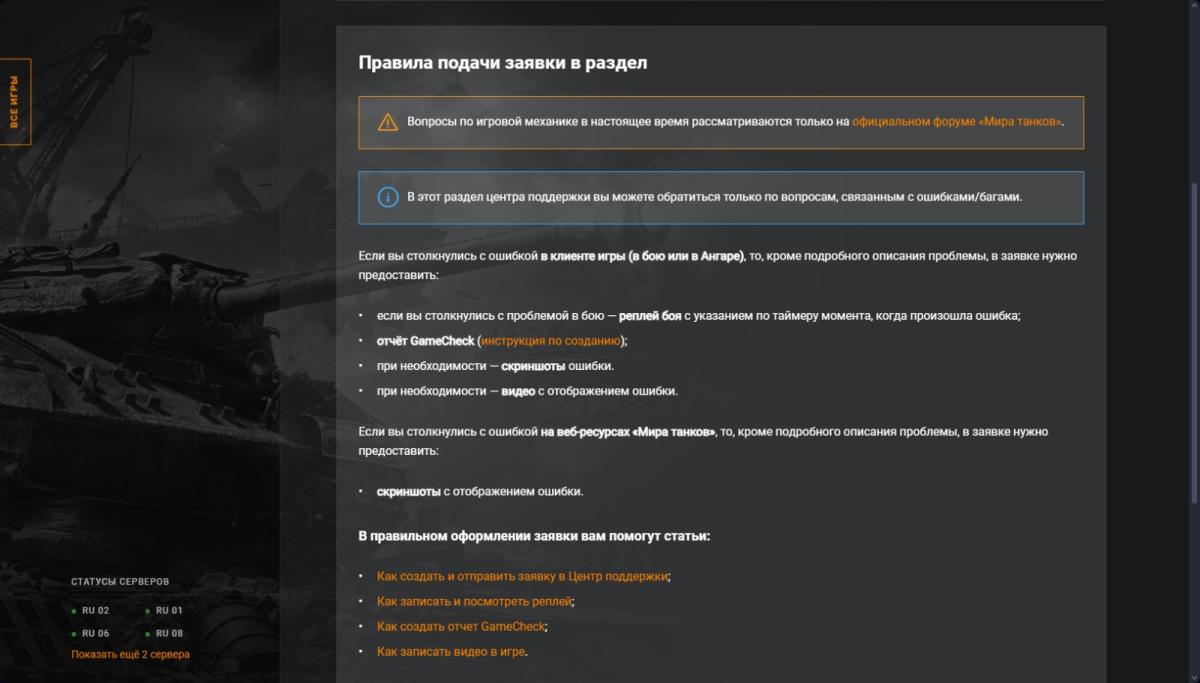The height and width of the screenshot is (683, 1200).
Task: Open the ВСЕ ИГРЫ side tab
Action: click(x=15, y=102)
